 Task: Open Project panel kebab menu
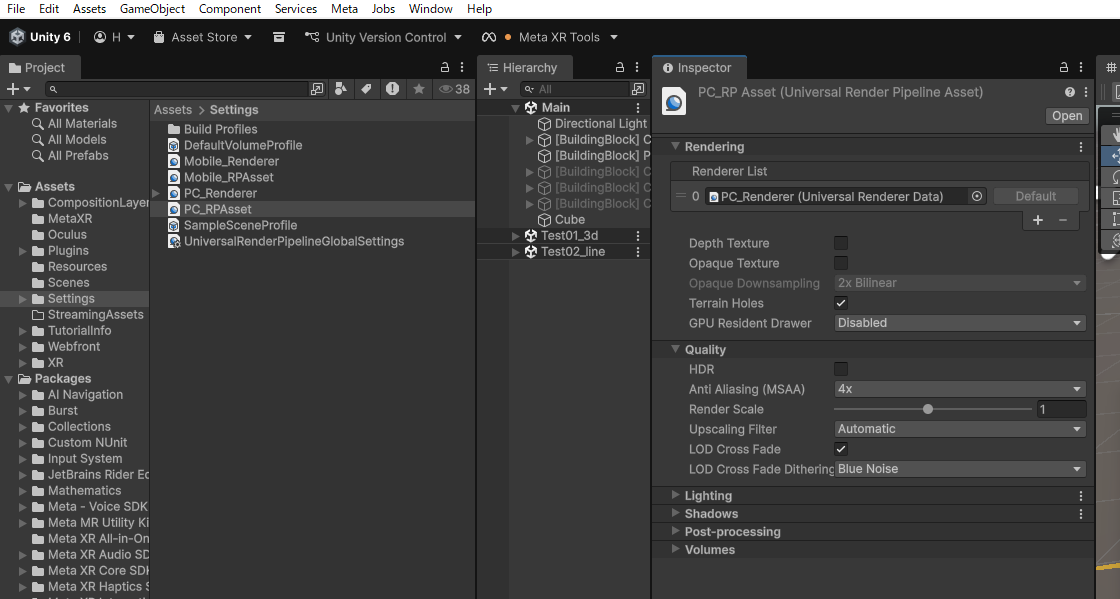(x=462, y=67)
